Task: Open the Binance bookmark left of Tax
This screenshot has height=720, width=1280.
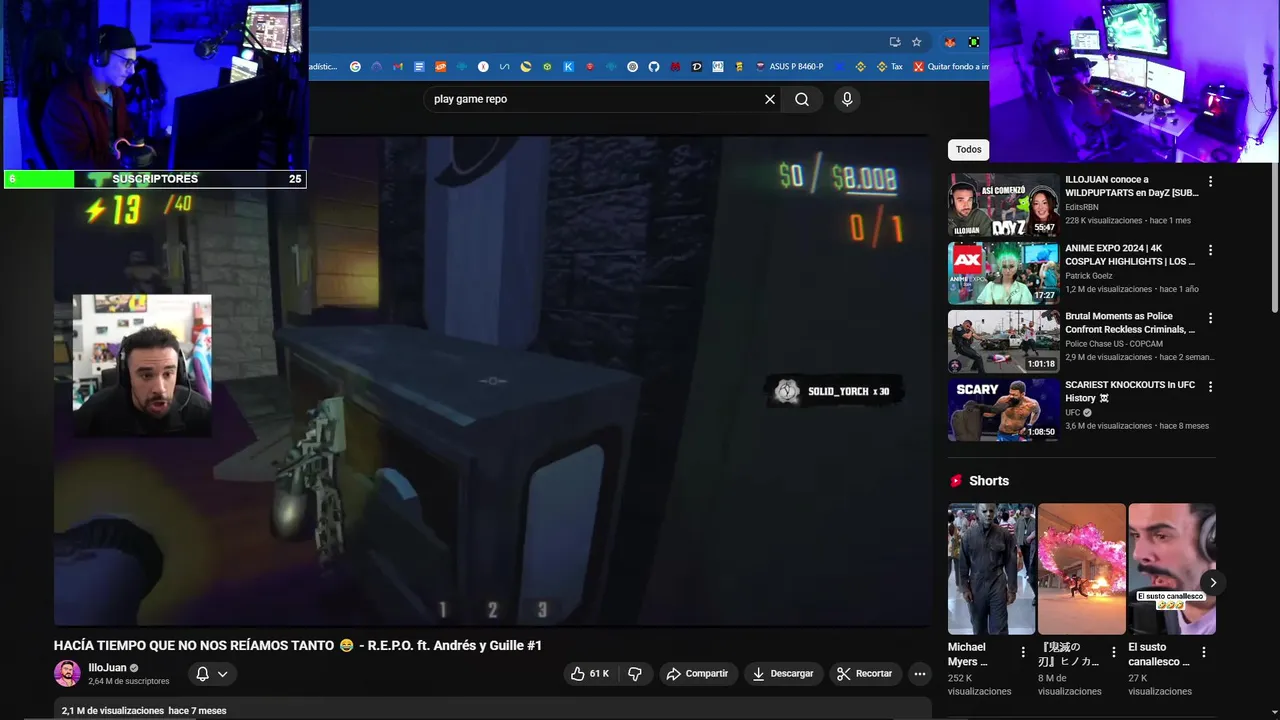Action: pyautogui.click(x=859, y=67)
